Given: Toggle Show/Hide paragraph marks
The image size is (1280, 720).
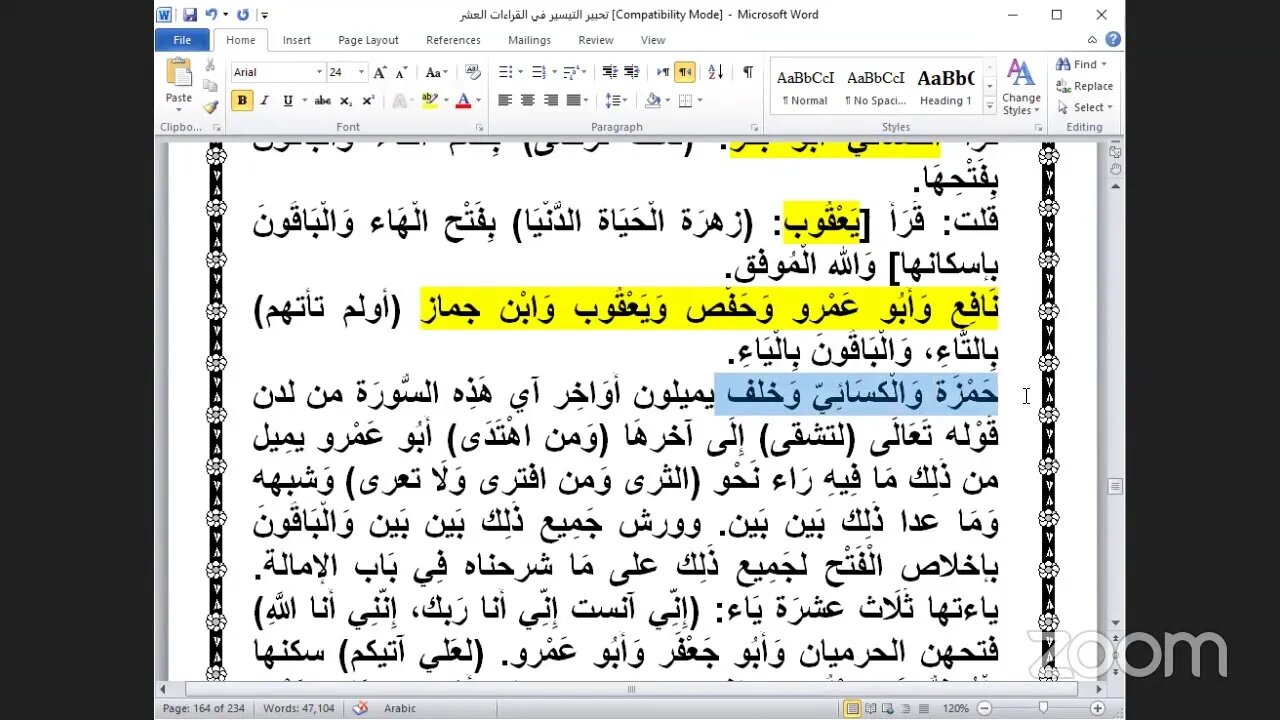Looking at the screenshot, I should pos(747,72).
